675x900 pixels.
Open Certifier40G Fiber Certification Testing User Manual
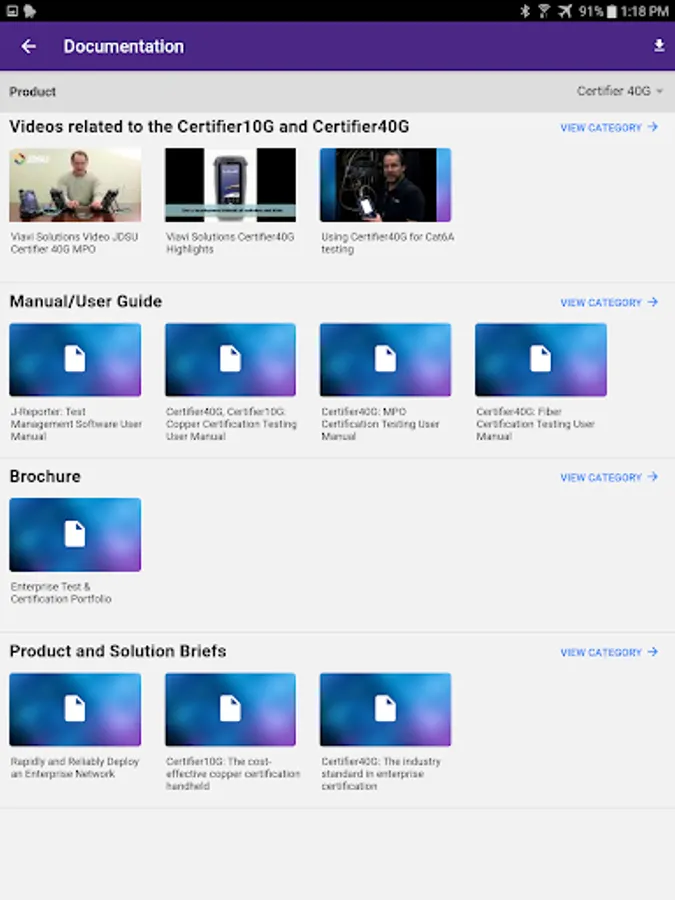click(541, 360)
